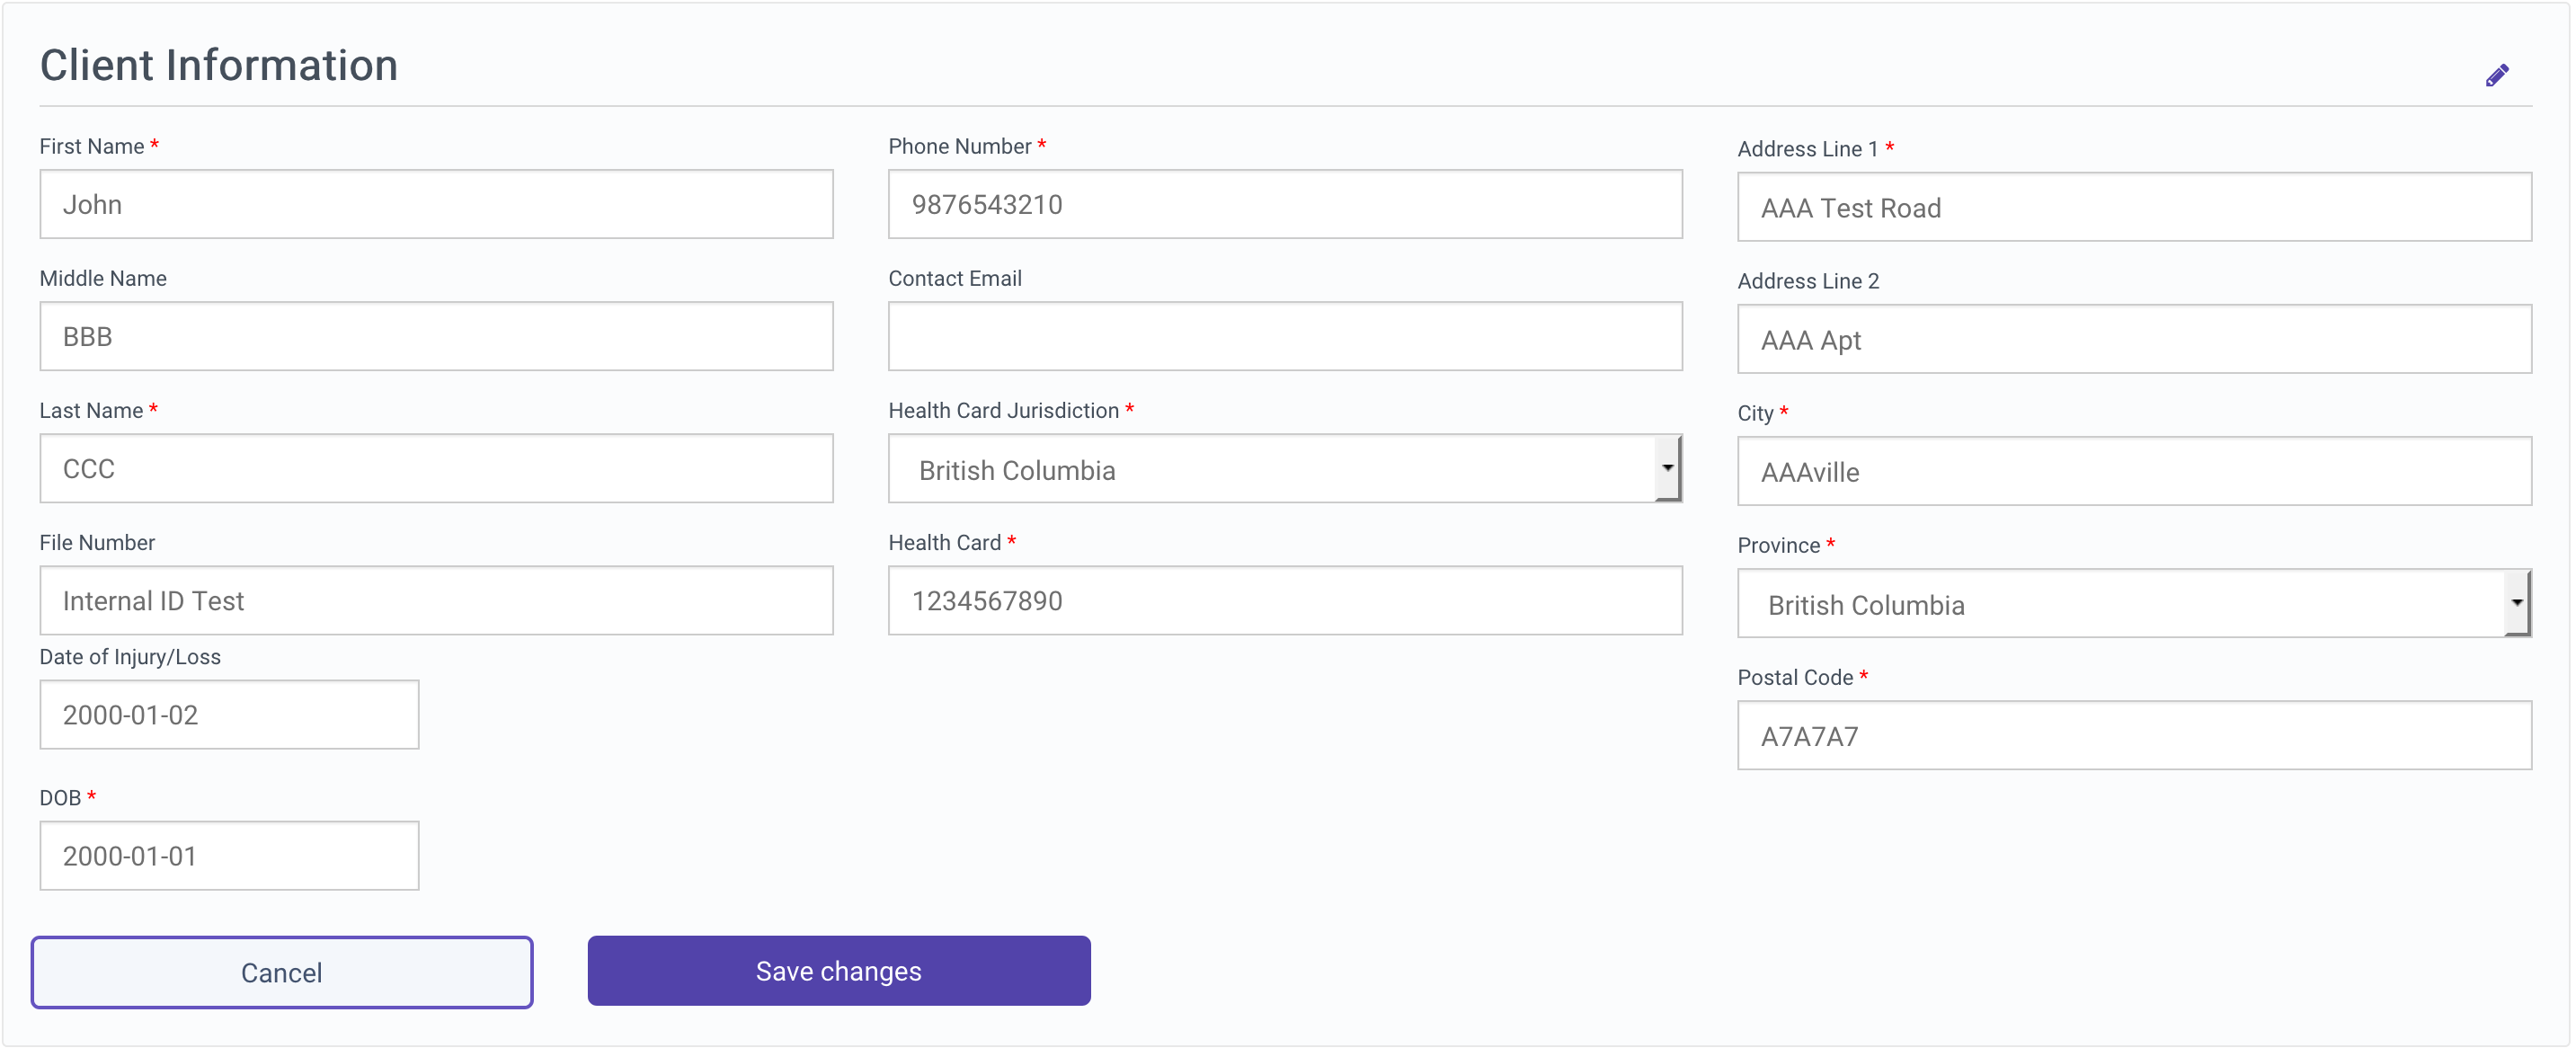Focus the DOB date field
2576x1048 pixels.
pos(229,855)
